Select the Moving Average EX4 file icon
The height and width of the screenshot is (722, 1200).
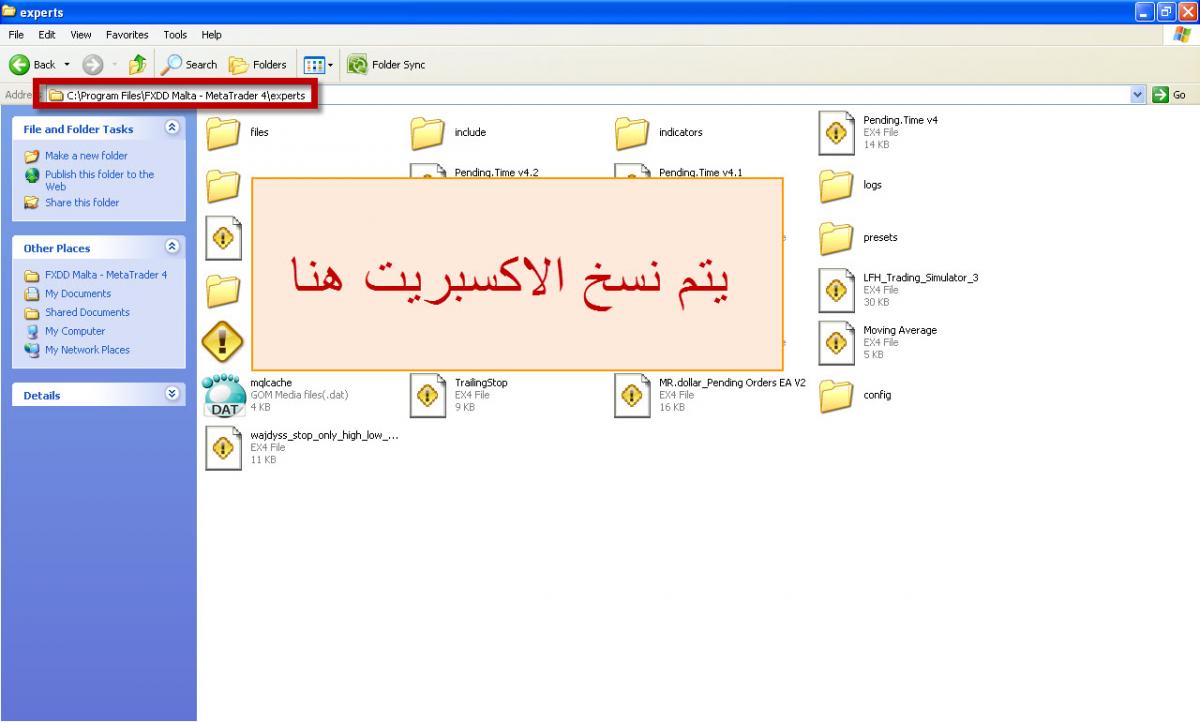click(x=836, y=343)
